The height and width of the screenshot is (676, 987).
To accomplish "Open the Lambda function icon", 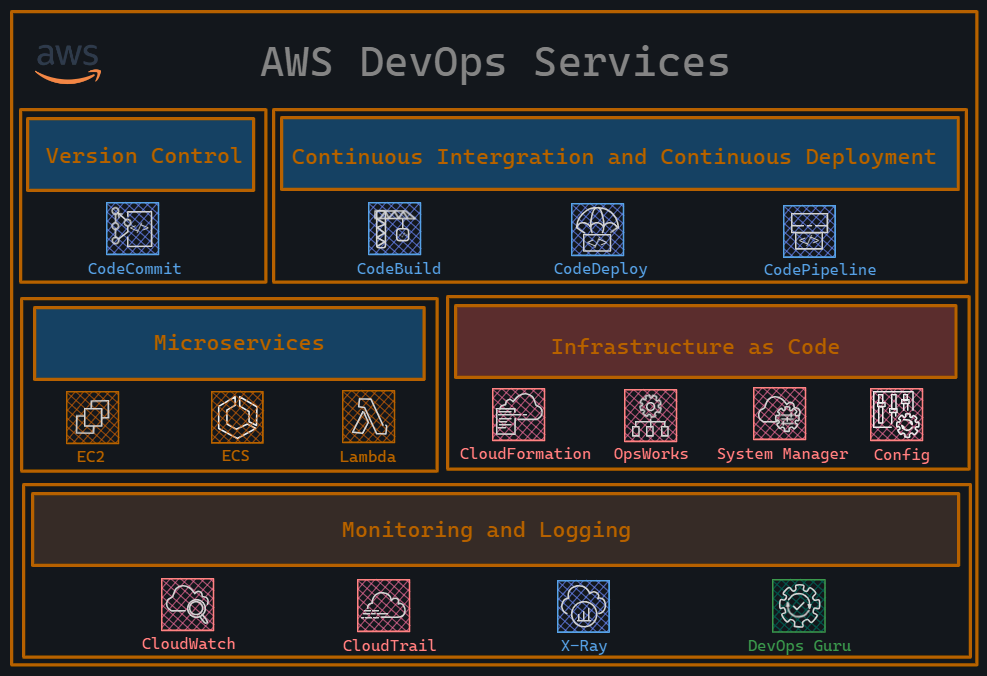I will pos(367,417).
